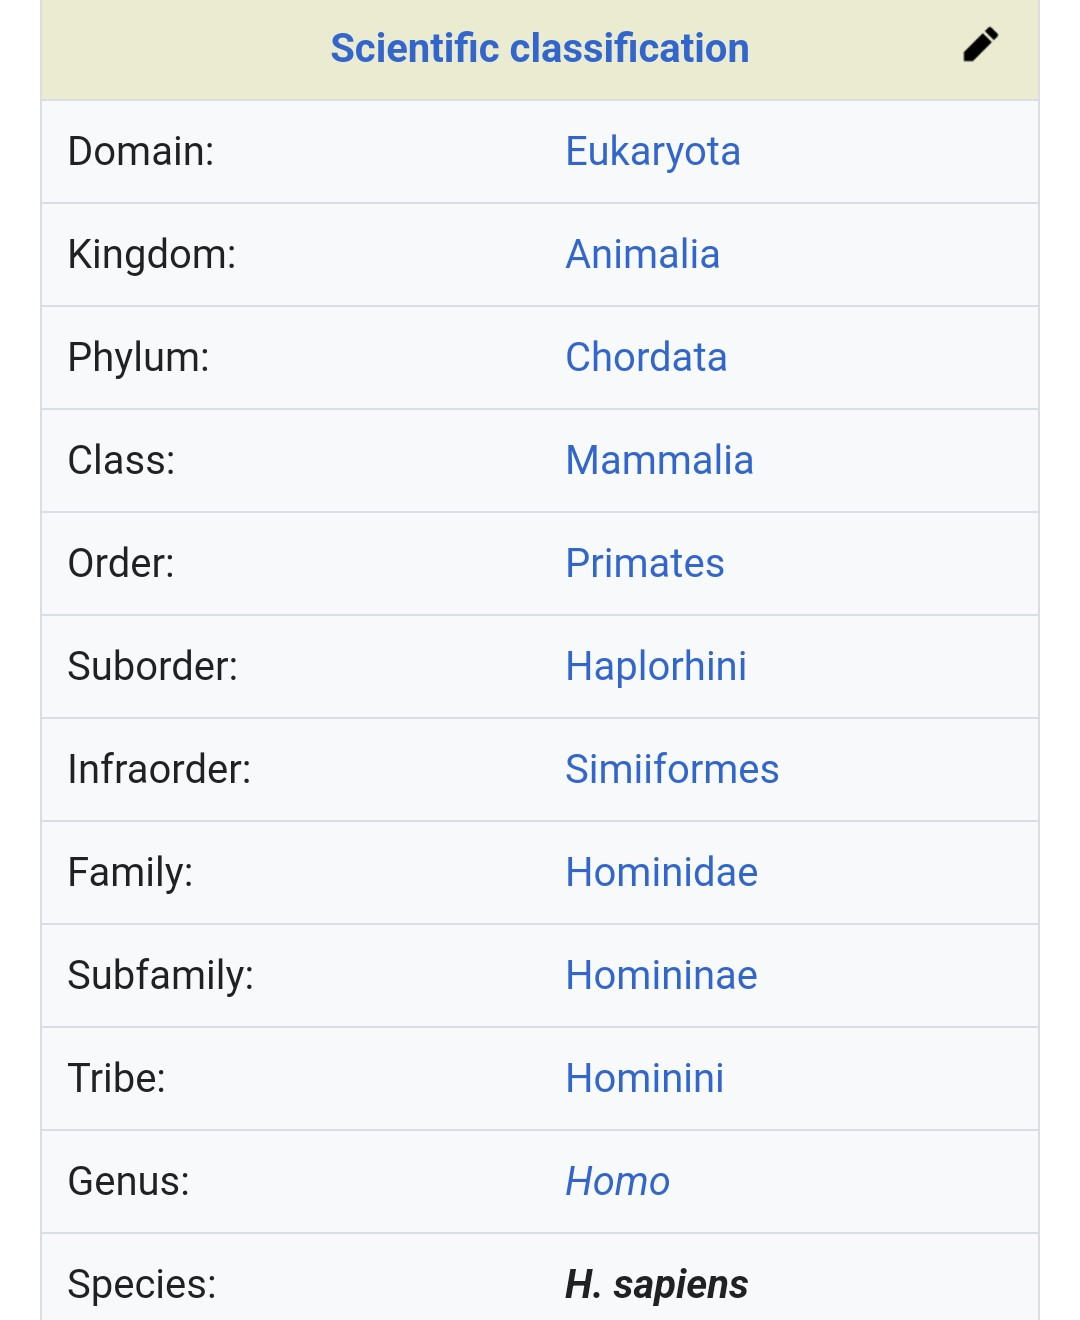Image resolution: width=1080 pixels, height=1320 pixels.
Task: Open the Simiiformes infraorder link
Action: [x=672, y=769]
